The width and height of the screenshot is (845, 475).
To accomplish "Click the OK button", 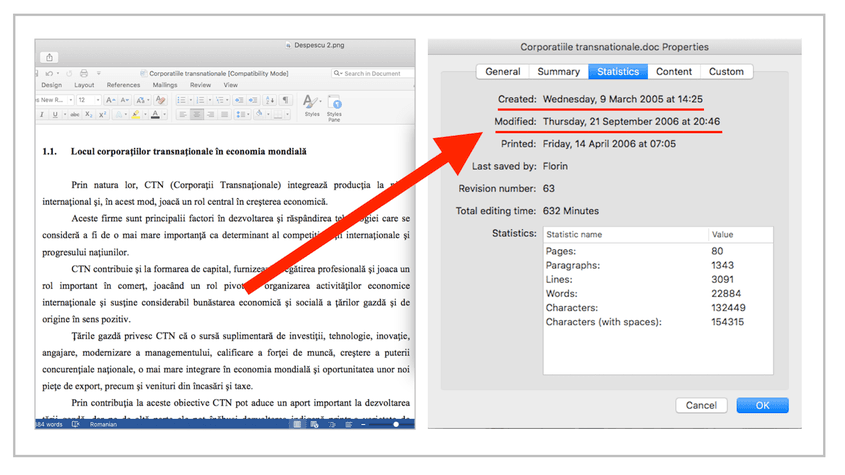I will (762, 405).
